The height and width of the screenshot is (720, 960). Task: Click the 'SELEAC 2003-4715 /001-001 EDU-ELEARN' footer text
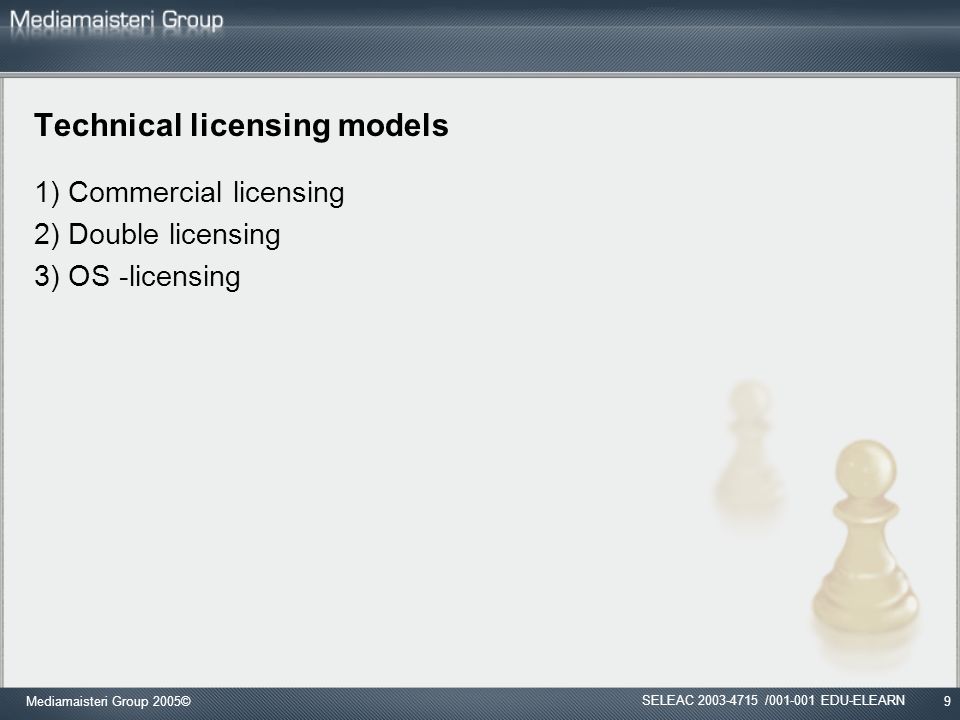(773, 700)
